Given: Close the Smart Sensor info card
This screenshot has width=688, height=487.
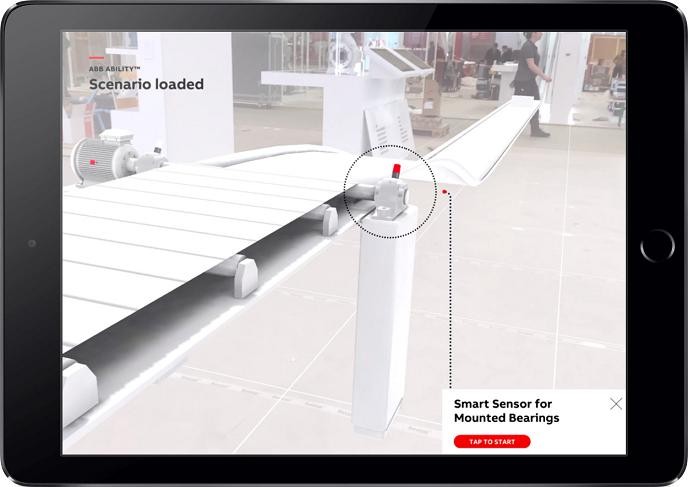Looking at the screenshot, I should click(x=616, y=404).
